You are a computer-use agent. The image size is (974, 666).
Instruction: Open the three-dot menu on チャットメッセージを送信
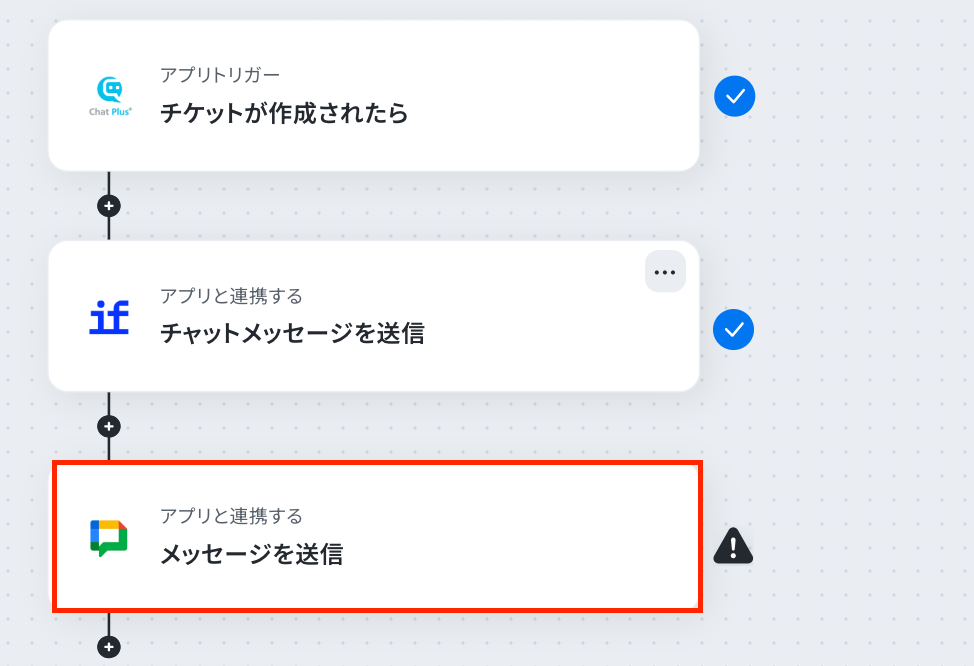point(665,271)
